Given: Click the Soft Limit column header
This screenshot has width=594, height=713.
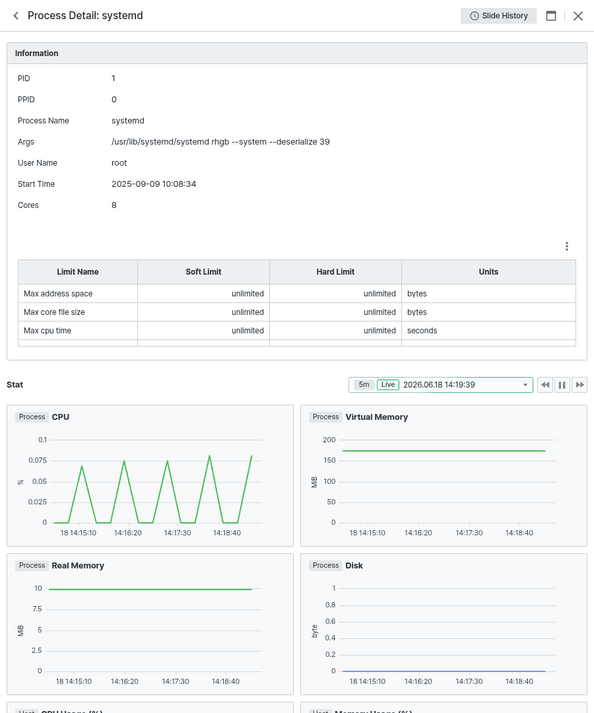Looking at the screenshot, I should 203,272.
